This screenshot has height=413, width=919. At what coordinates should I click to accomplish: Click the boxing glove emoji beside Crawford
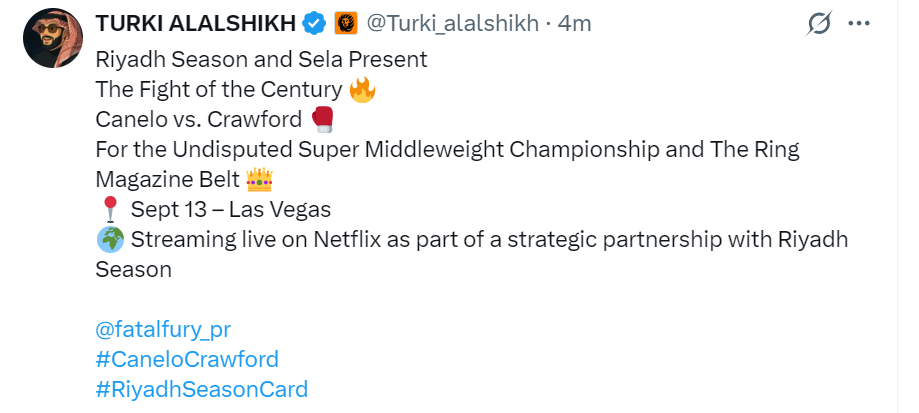point(323,120)
